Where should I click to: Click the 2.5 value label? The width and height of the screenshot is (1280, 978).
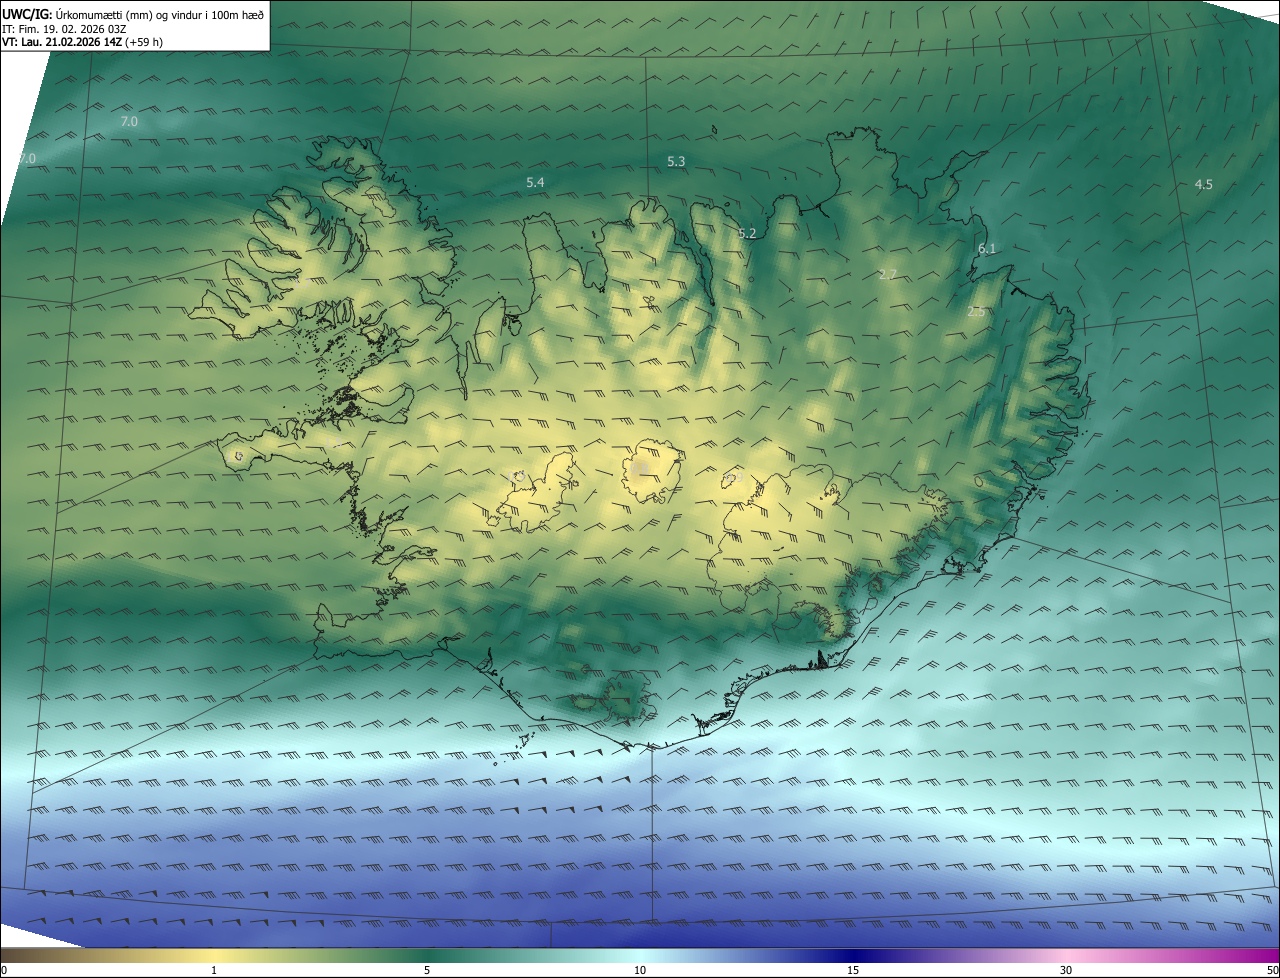[x=976, y=311]
